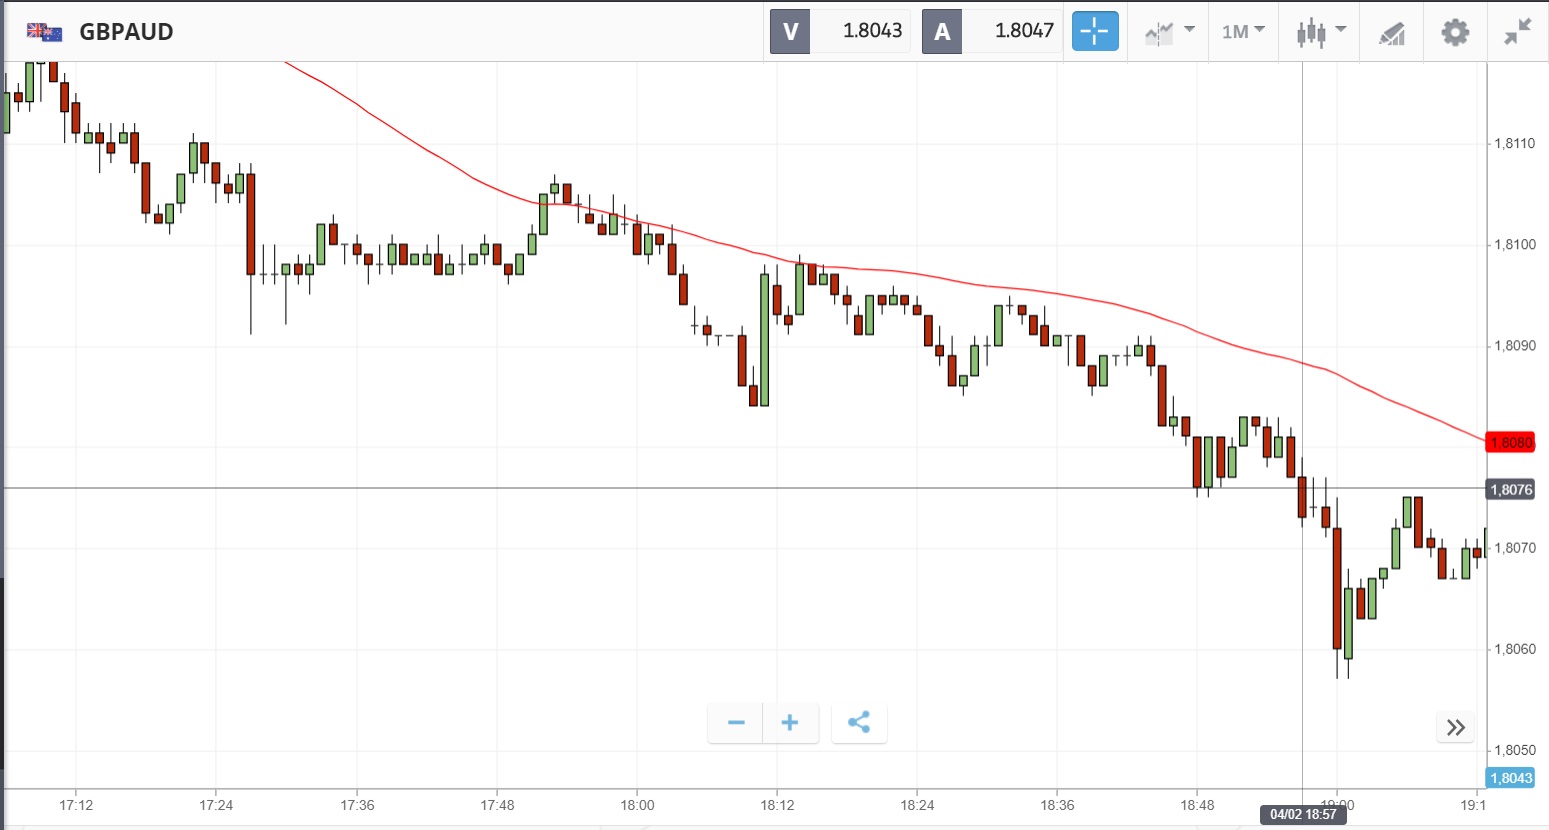Zoom out with the minus button

click(736, 723)
